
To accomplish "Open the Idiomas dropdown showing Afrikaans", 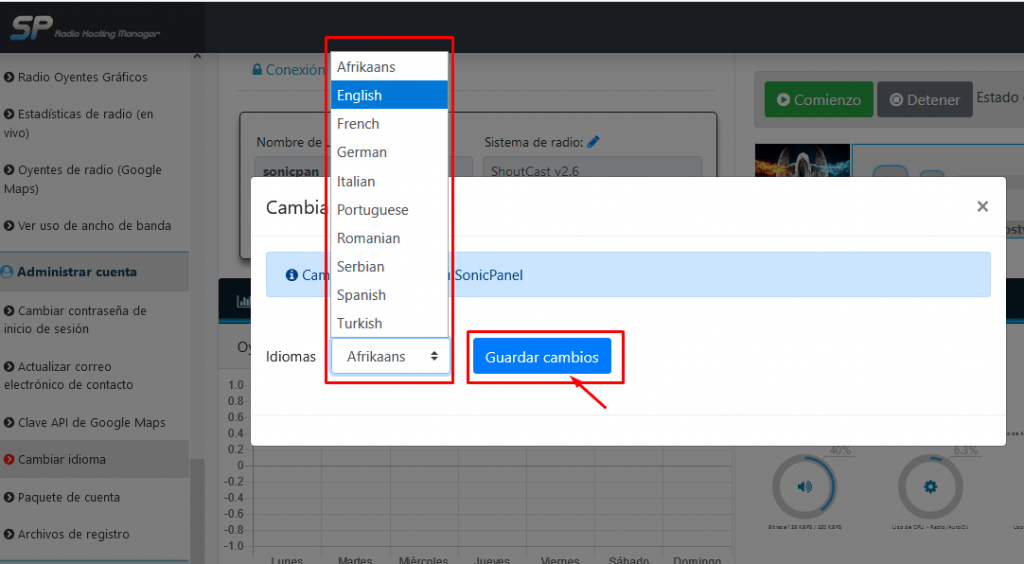I will click(391, 356).
